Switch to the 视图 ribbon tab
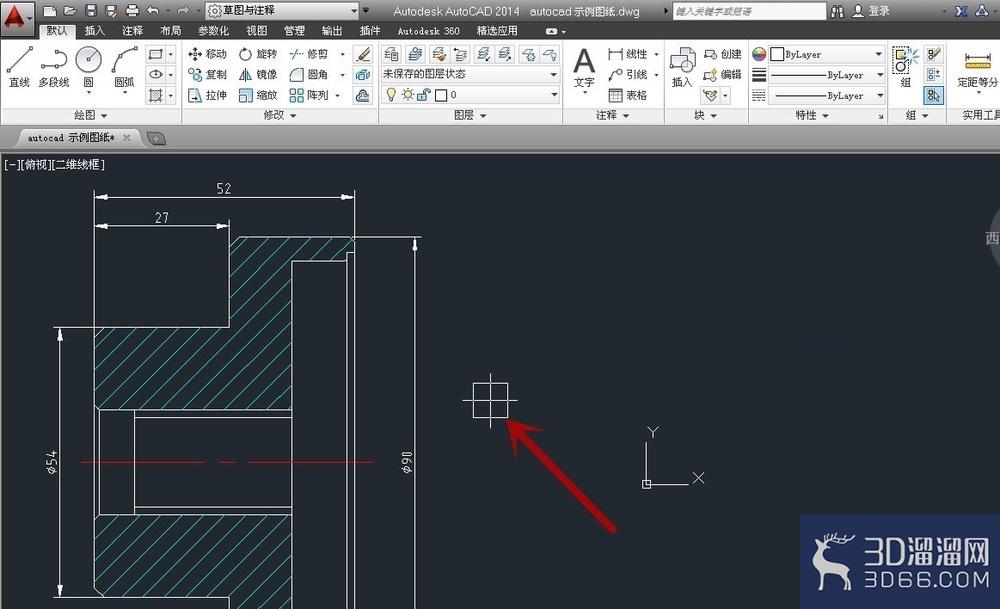This screenshot has width=1000, height=609. [257, 31]
